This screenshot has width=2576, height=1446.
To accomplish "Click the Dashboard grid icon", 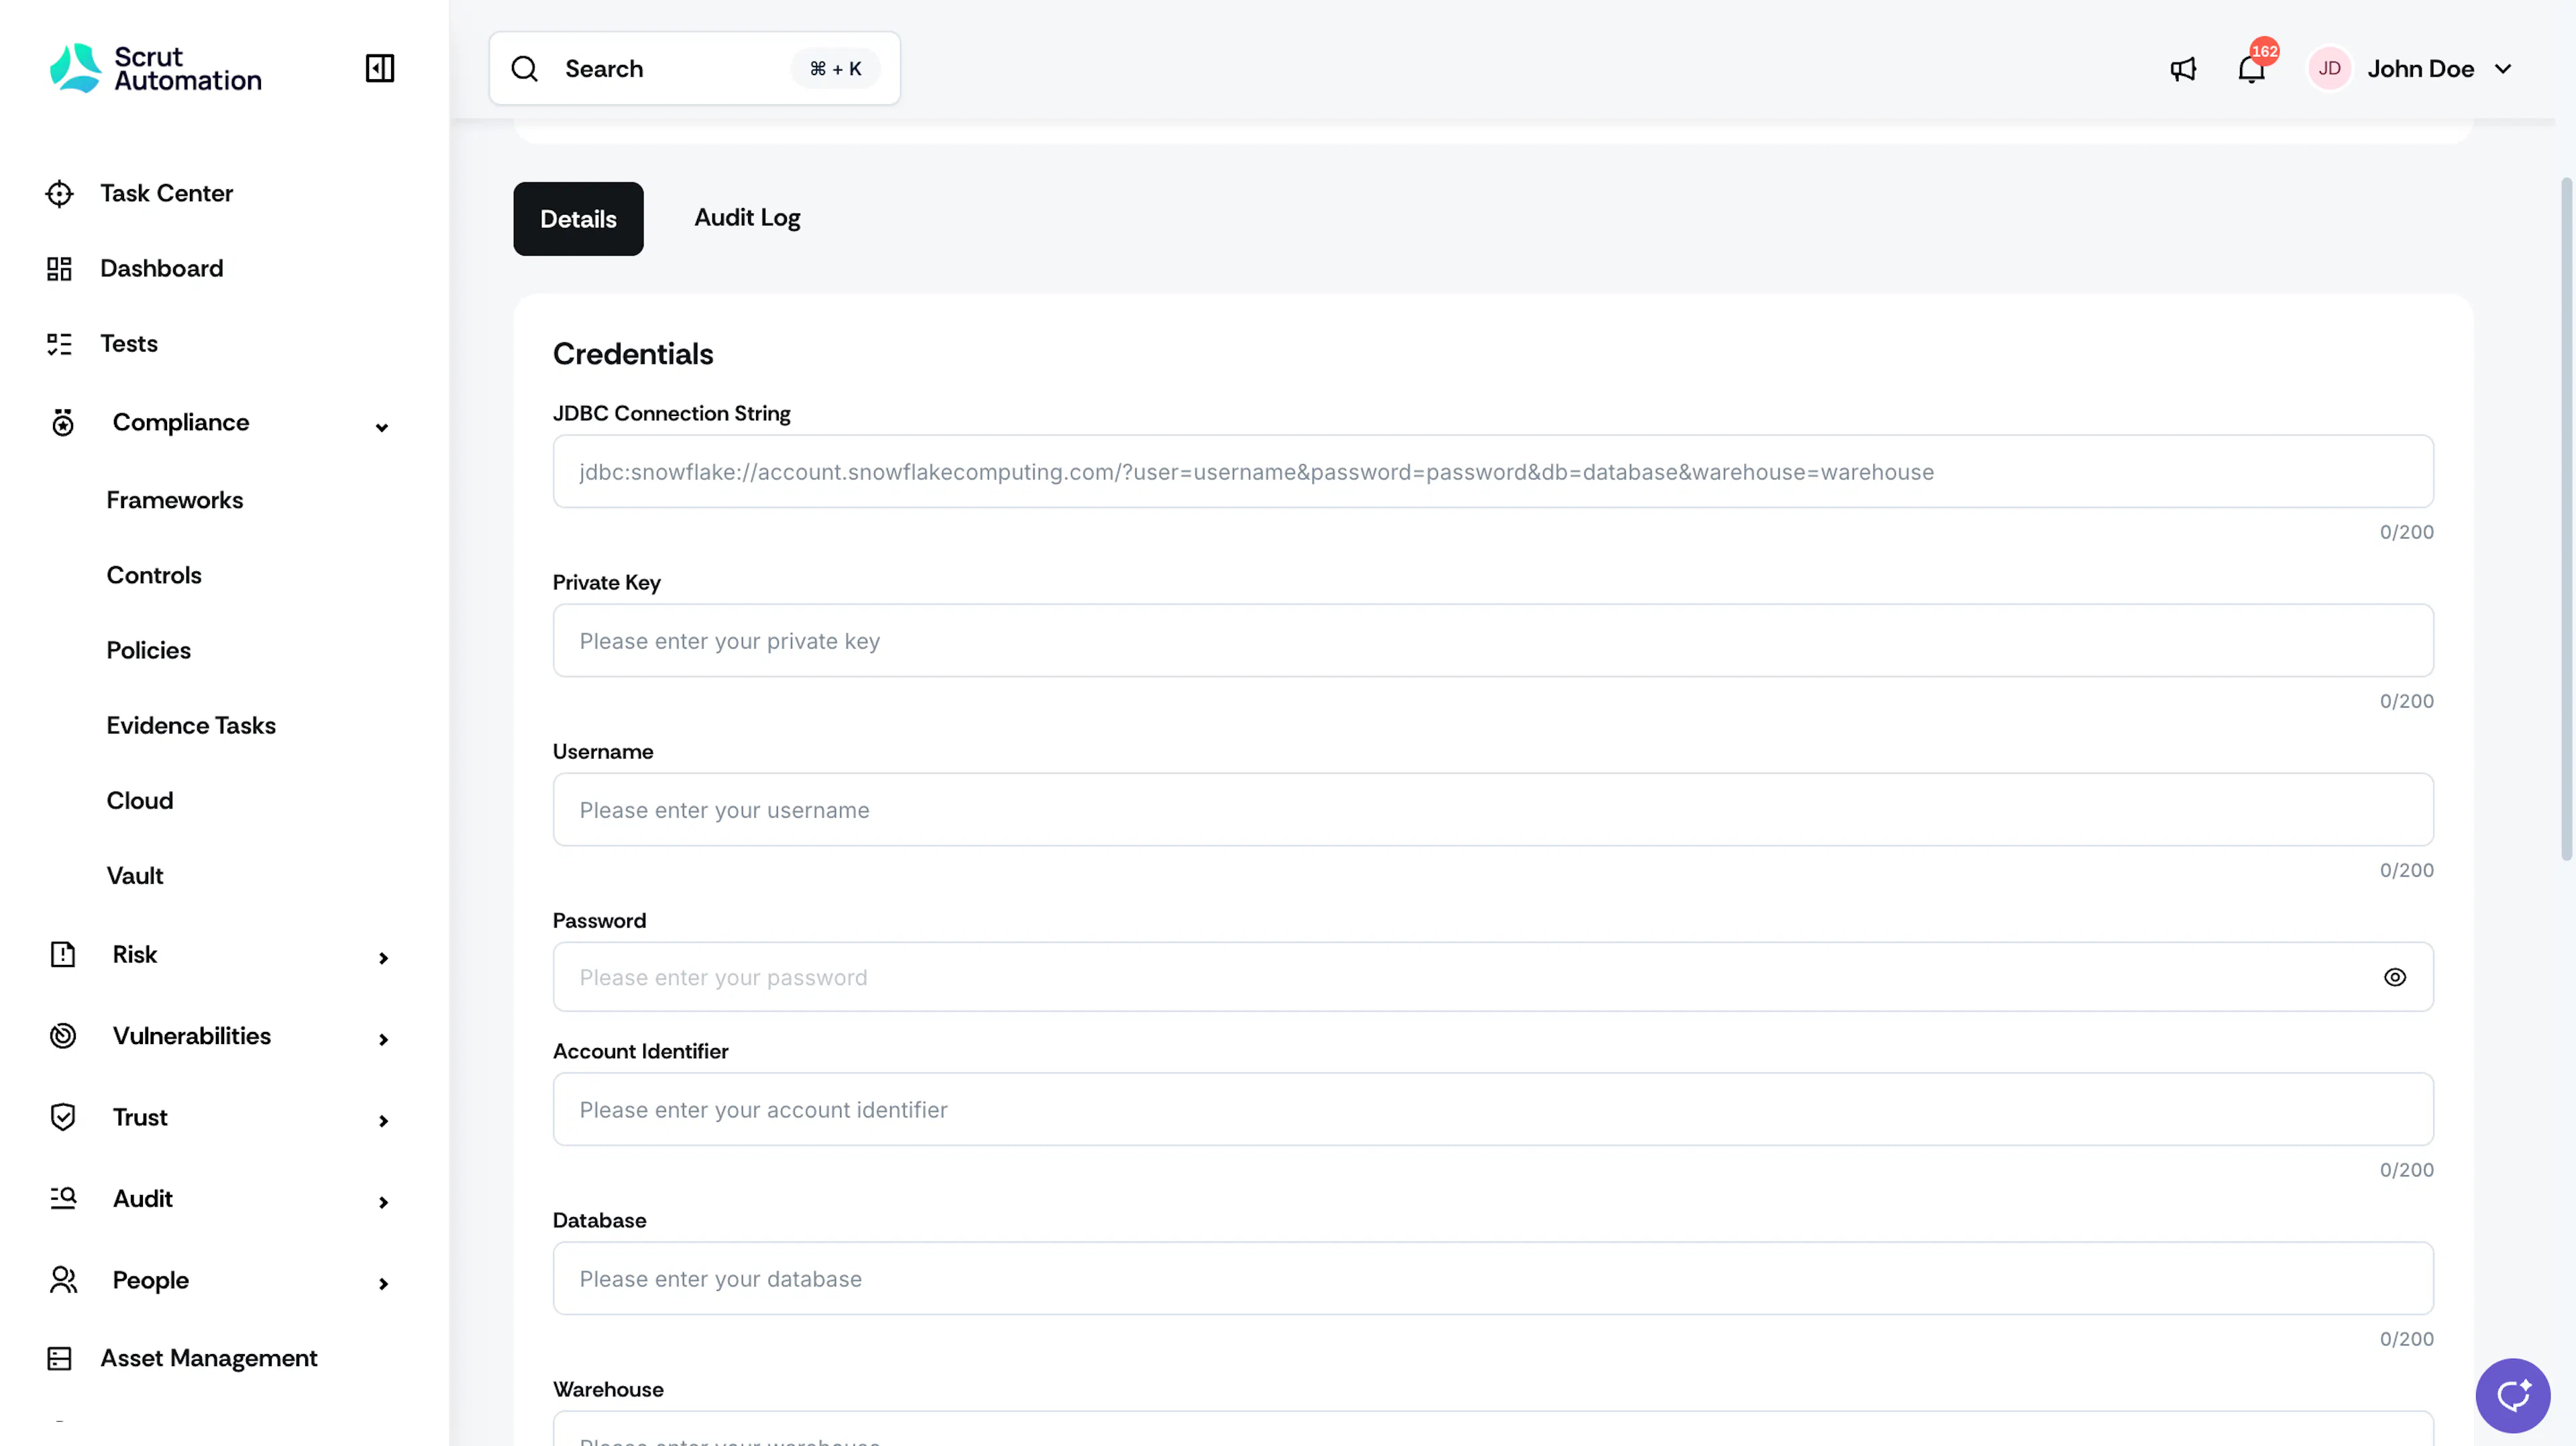I will coord(60,268).
